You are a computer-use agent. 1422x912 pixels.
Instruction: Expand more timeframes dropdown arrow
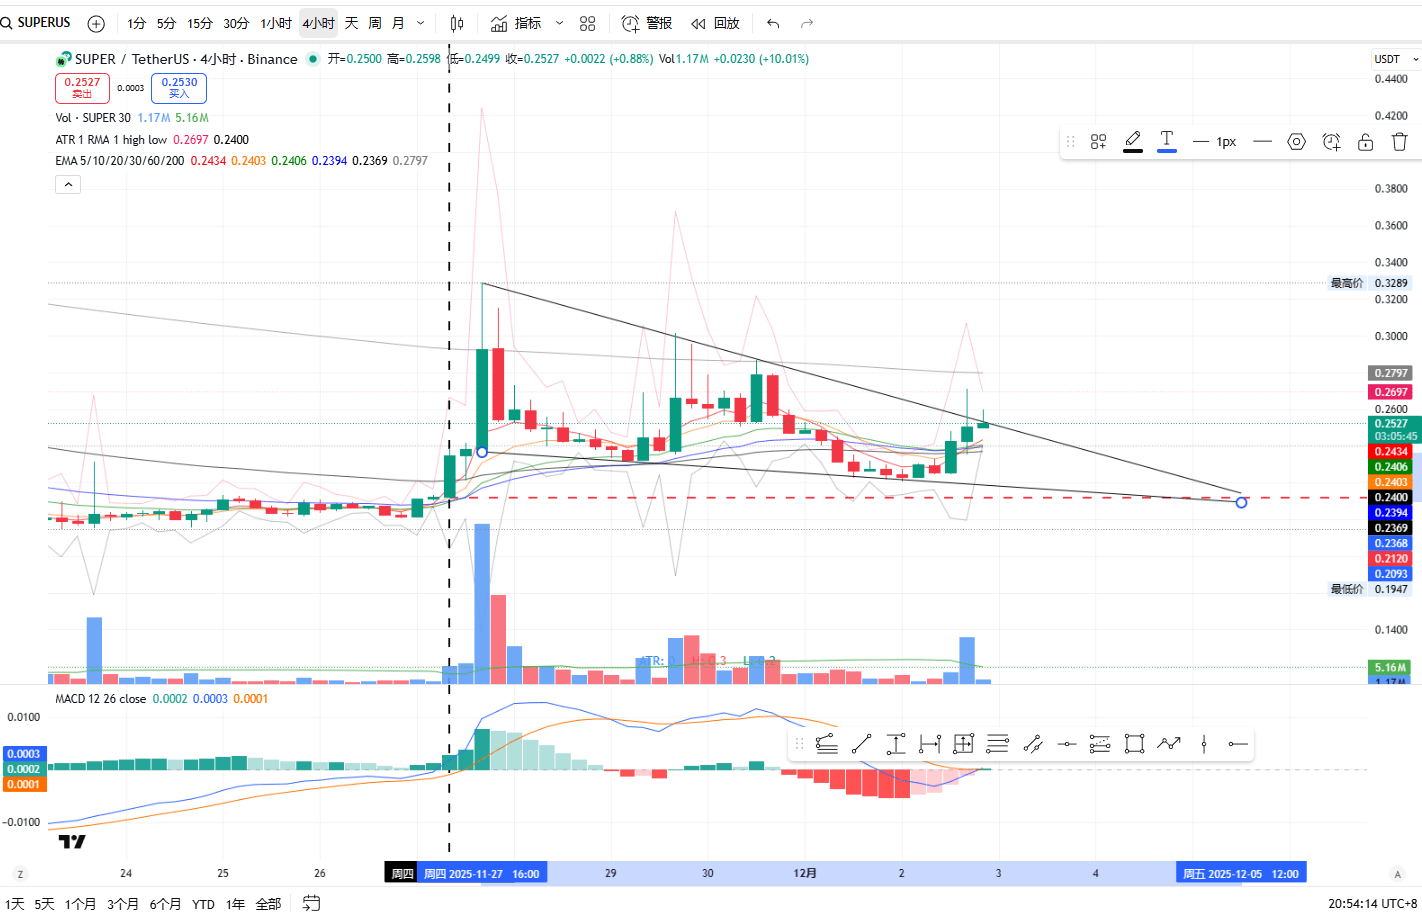coord(420,23)
